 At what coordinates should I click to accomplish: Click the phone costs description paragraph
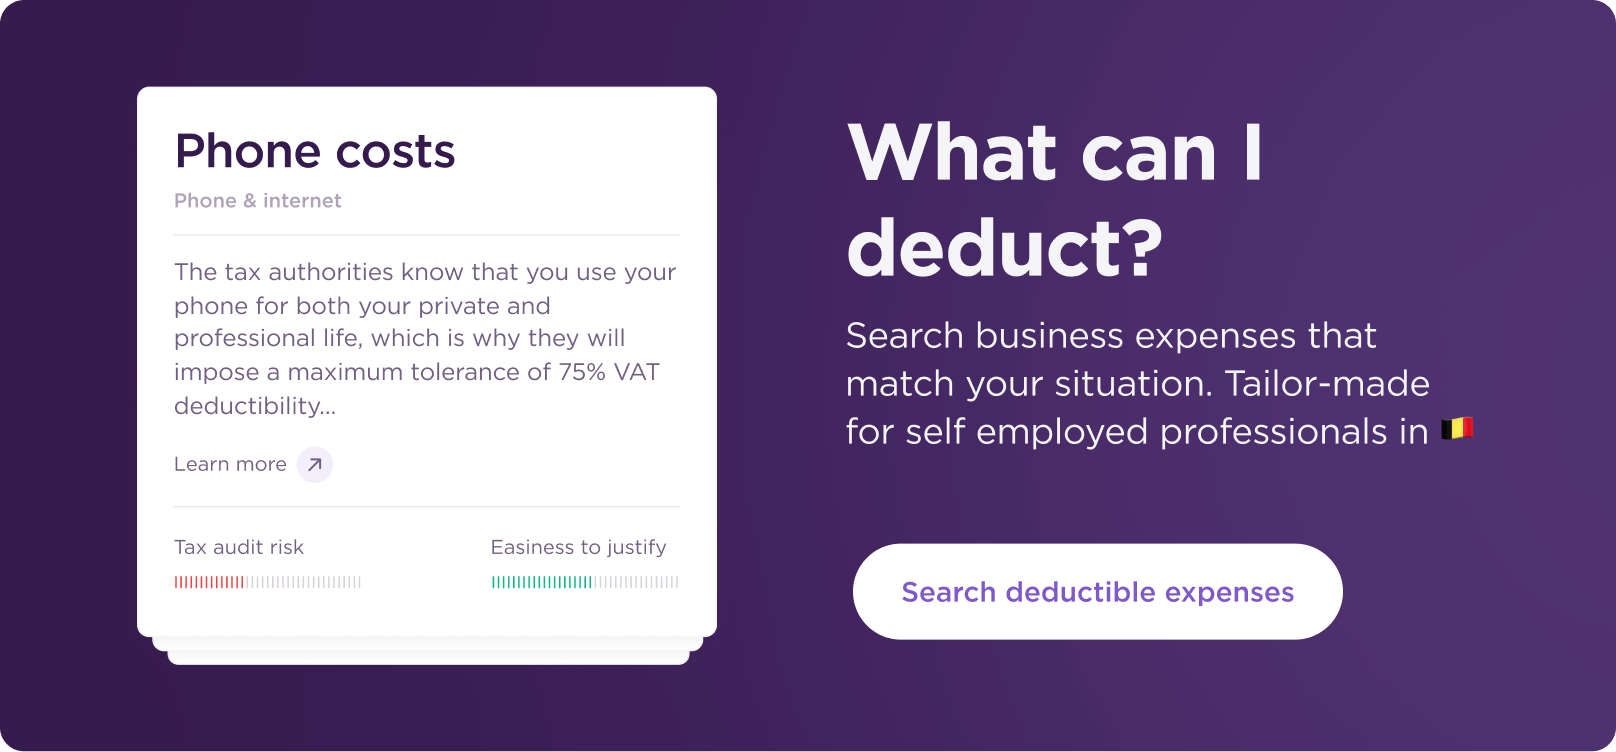click(426, 338)
